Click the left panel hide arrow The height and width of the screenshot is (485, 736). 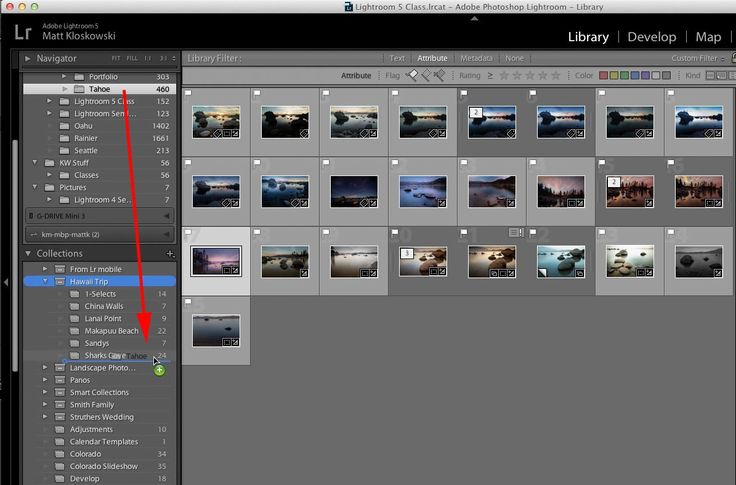coord(5,283)
